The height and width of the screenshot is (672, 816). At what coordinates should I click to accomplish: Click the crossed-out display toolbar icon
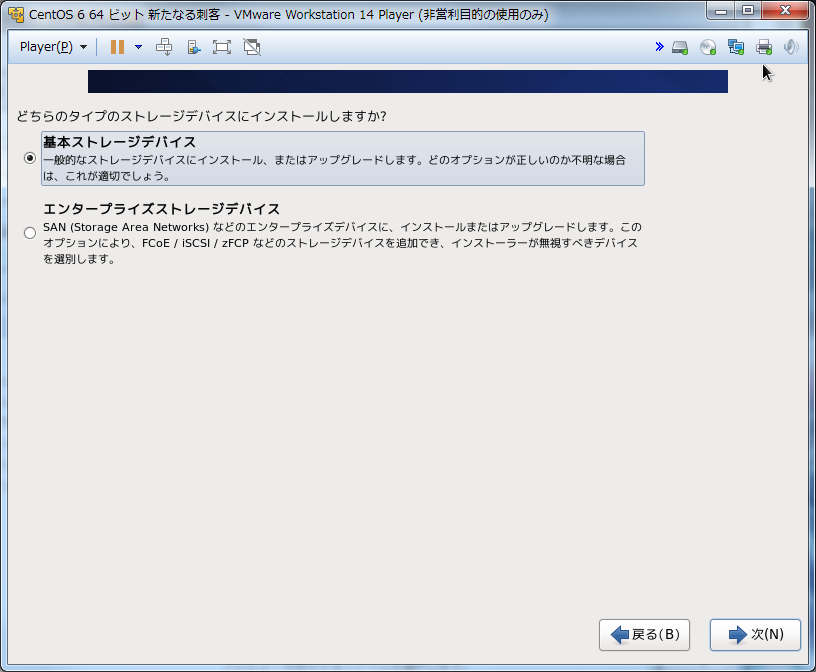pos(252,47)
